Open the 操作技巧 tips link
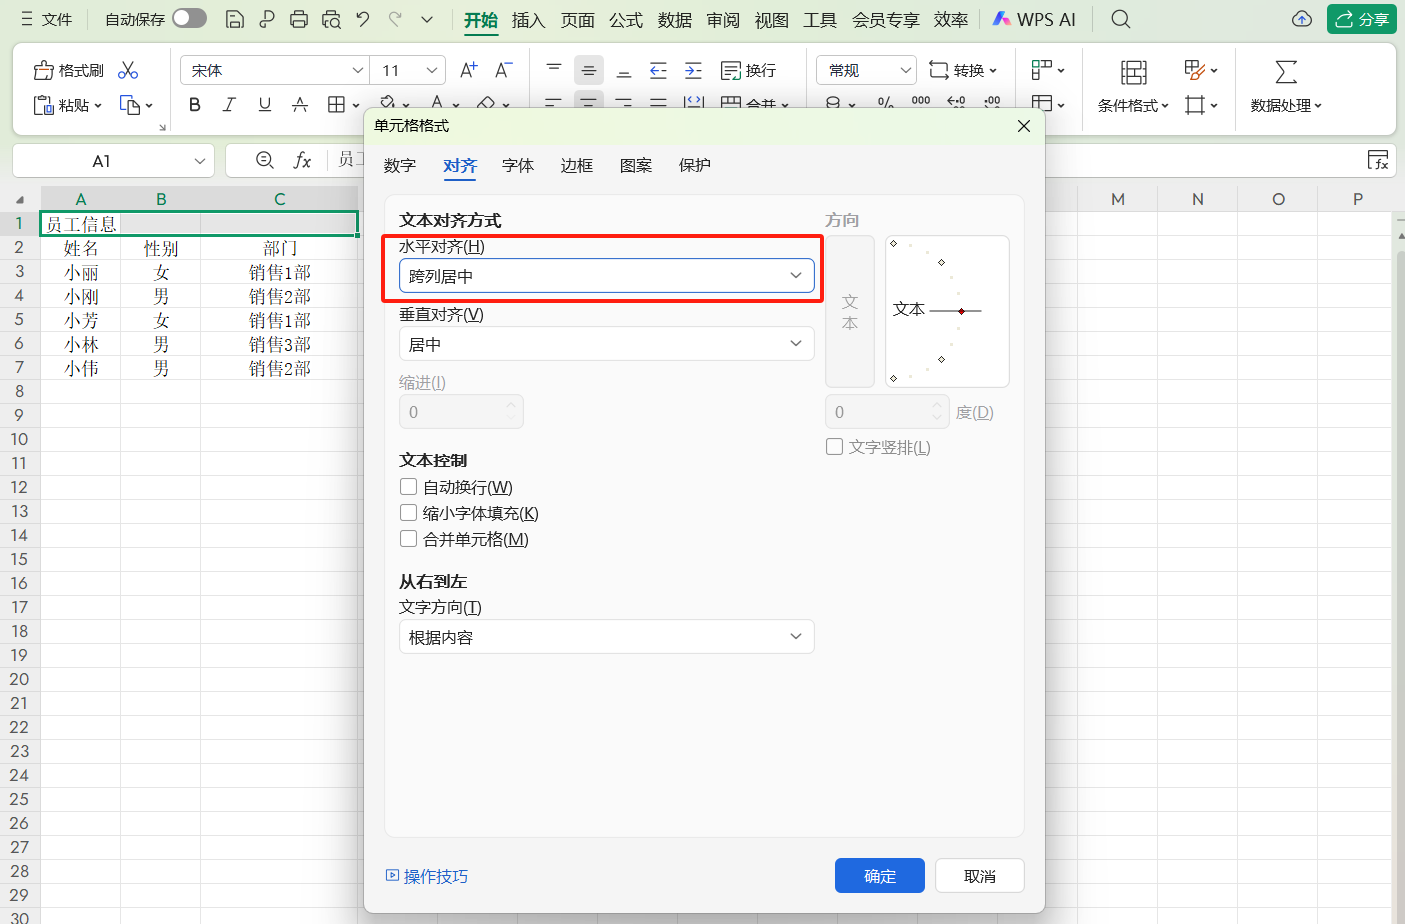Viewport: 1405px width, 924px height. (435, 875)
